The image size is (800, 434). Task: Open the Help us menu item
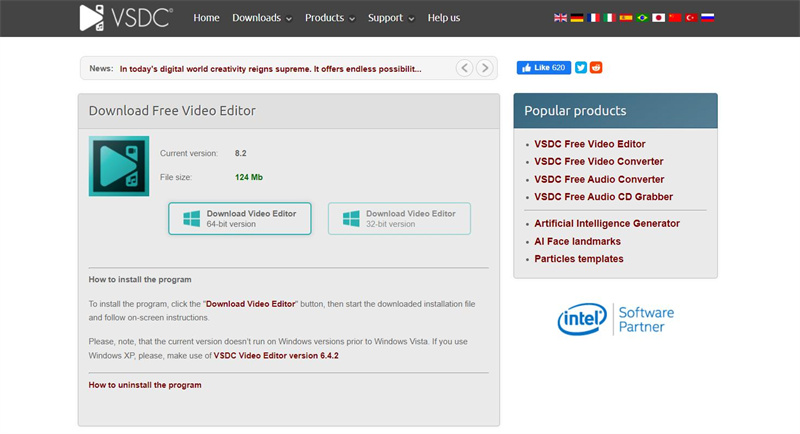click(x=444, y=18)
